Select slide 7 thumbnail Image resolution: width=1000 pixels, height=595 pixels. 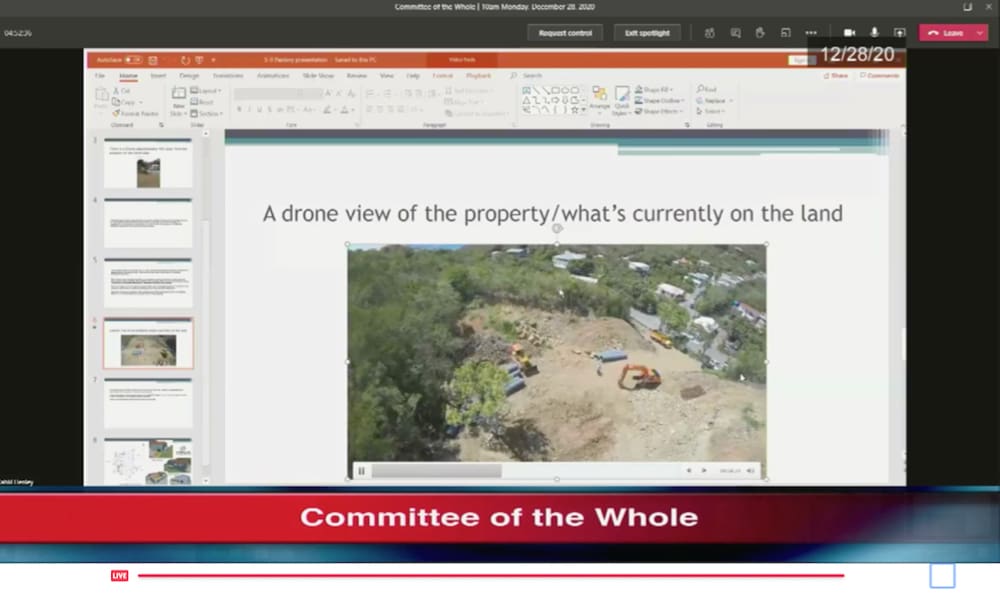tap(148, 403)
